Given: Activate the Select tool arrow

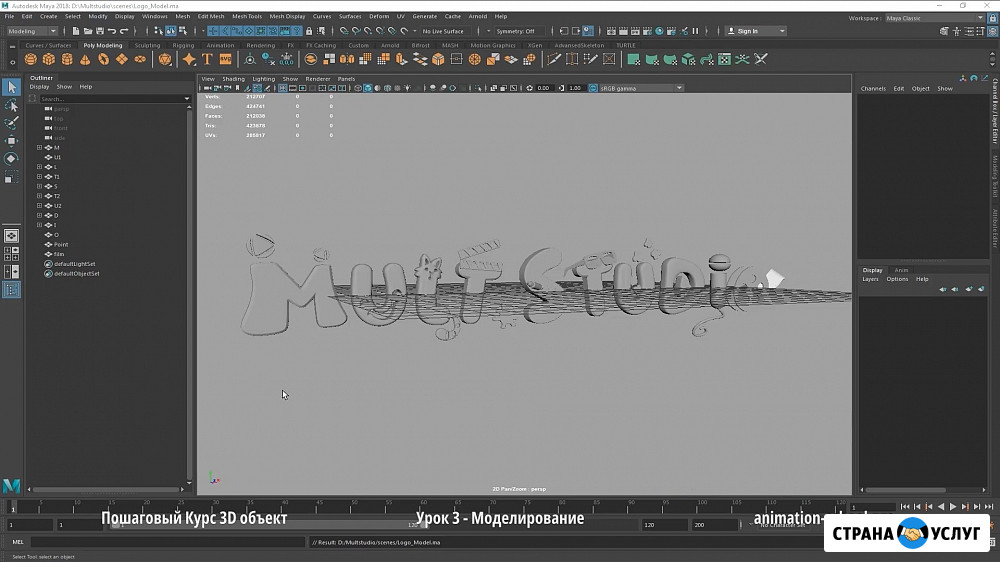Looking at the screenshot, I should [x=11, y=87].
